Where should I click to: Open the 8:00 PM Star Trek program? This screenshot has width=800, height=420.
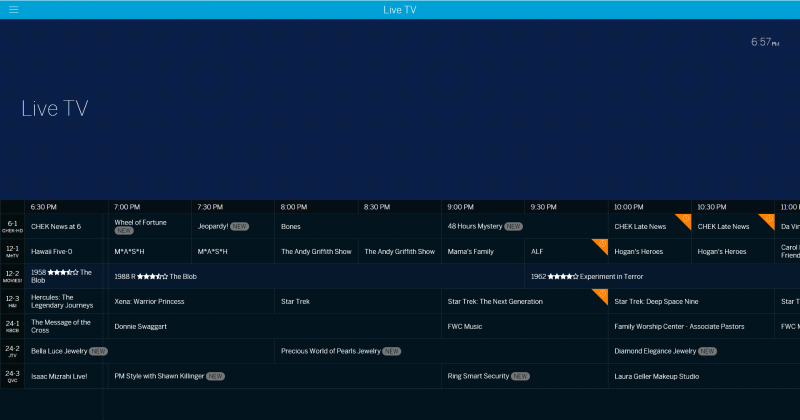click(358, 302)
